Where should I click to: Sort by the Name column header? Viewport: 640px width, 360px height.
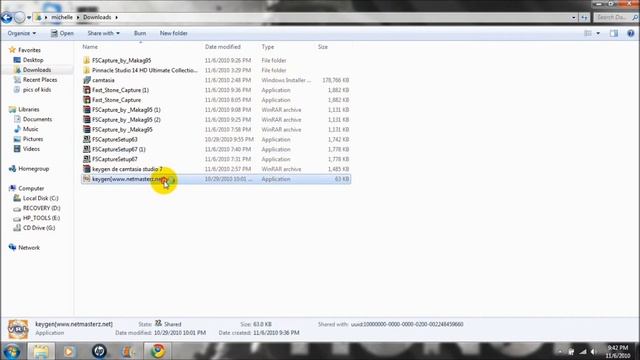click(90, 47)
